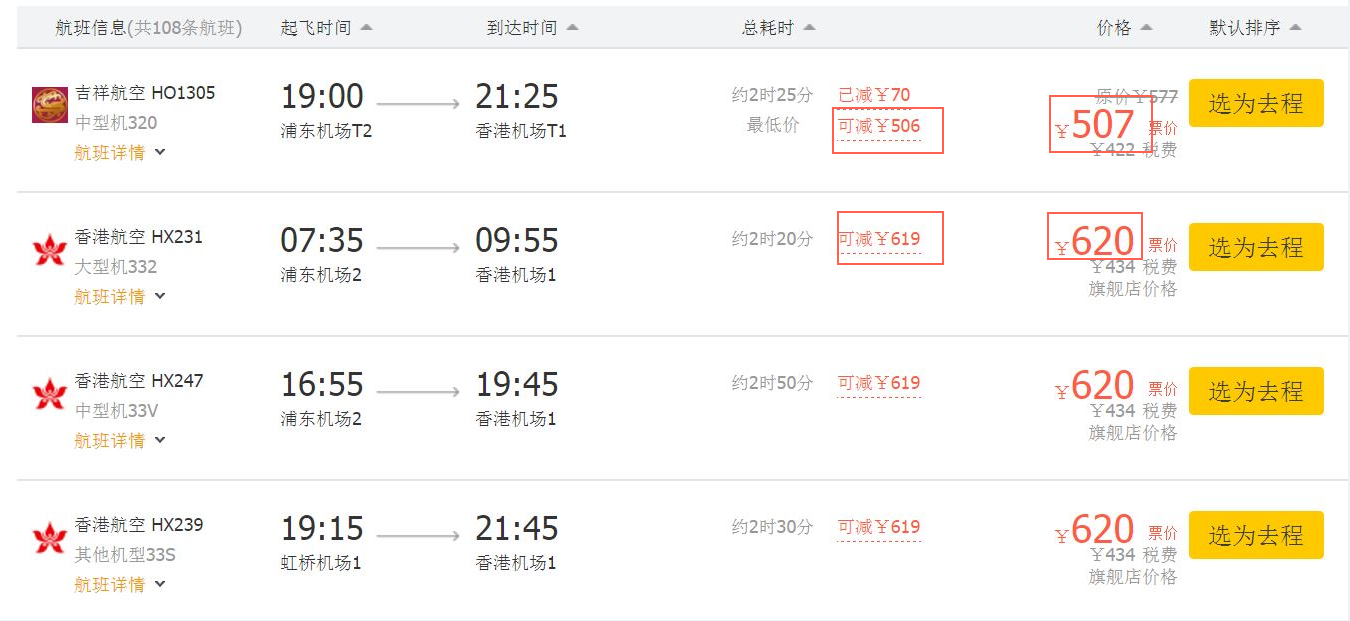This screenshot has width=1350, height=621.
Task: Open the default sort (默认排序) header
Action: pos(1256,28)
